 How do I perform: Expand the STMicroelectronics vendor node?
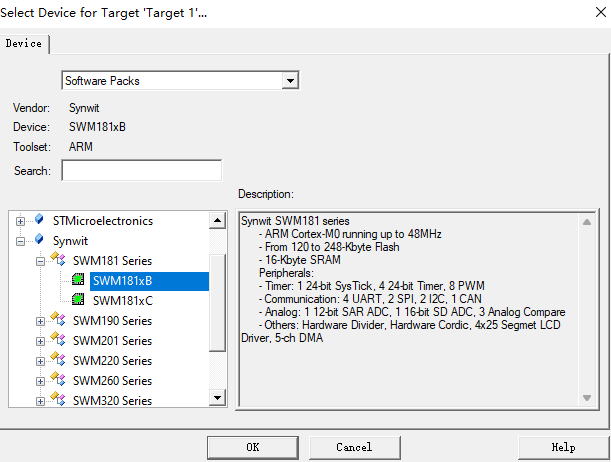21,220
